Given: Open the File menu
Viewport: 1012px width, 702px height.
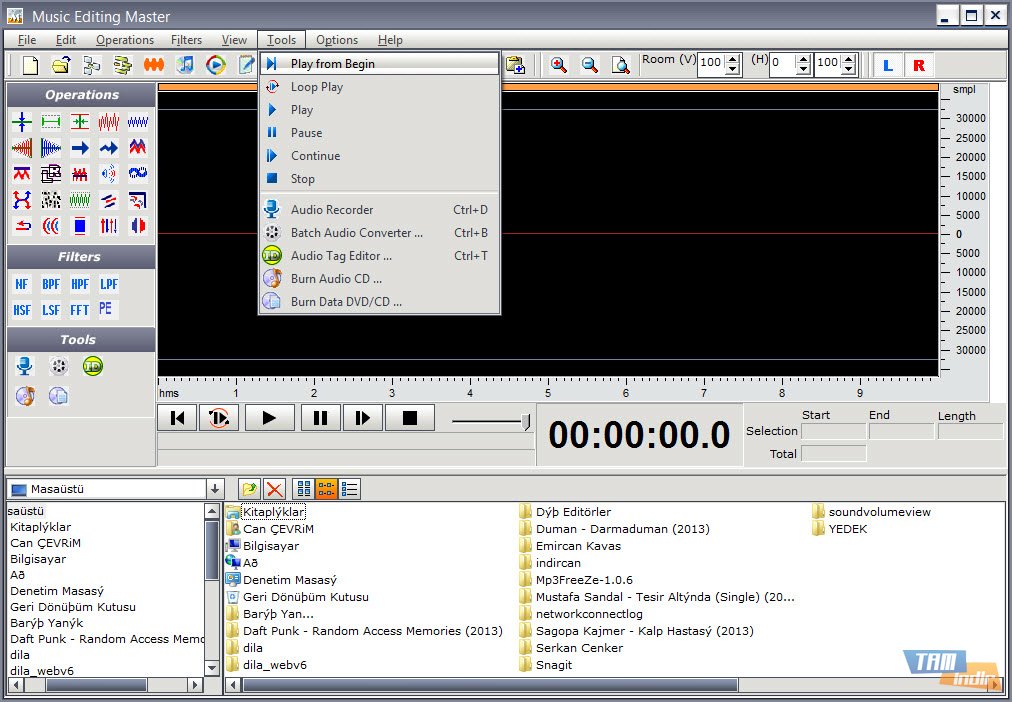Looking at the screenshot, I should pyautogui.click(x=27, y=40).
